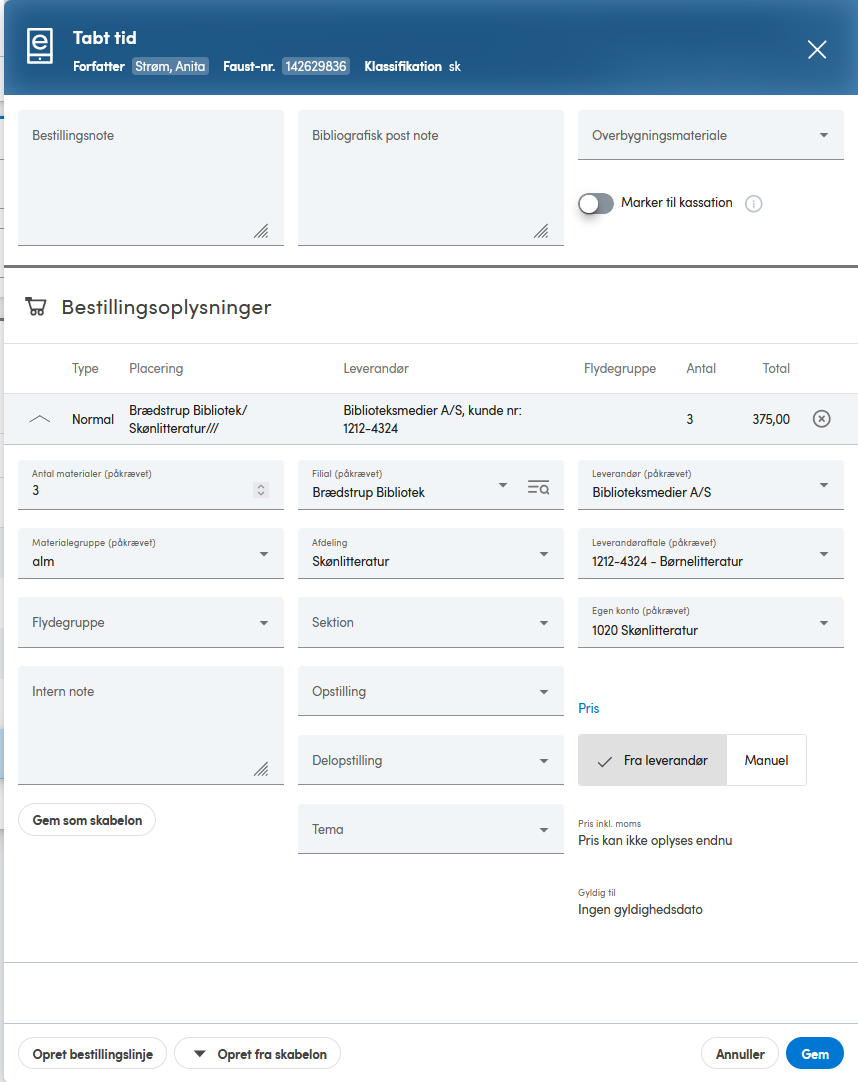Close the Tabt tid dialog
The image size is (858, 1082).
817,50
